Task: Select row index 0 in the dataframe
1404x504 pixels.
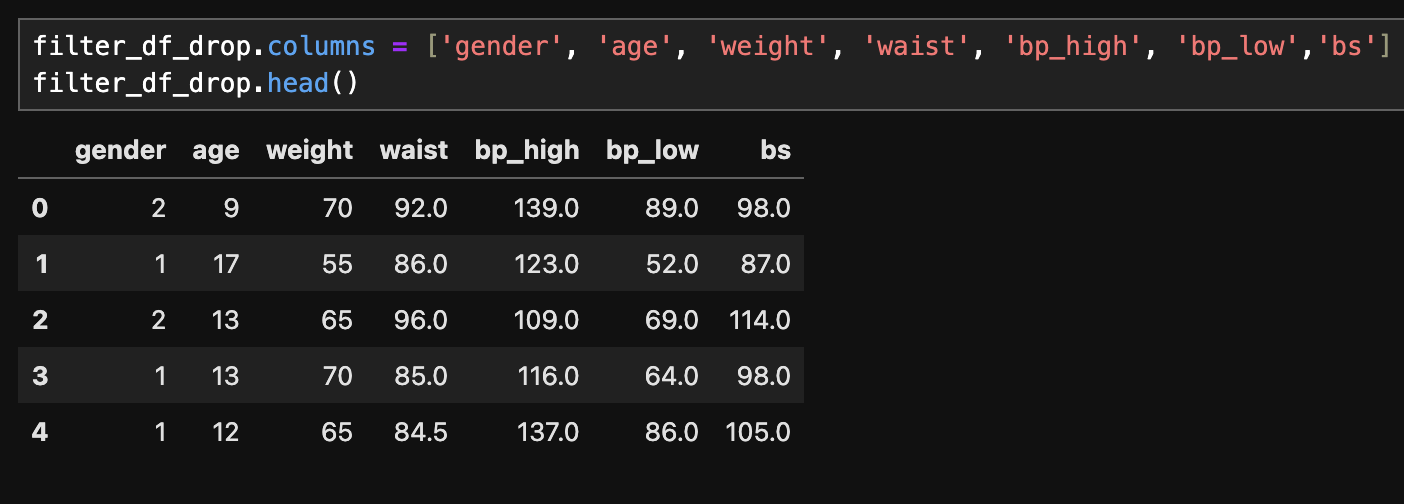Action: (x=40, y=208)
